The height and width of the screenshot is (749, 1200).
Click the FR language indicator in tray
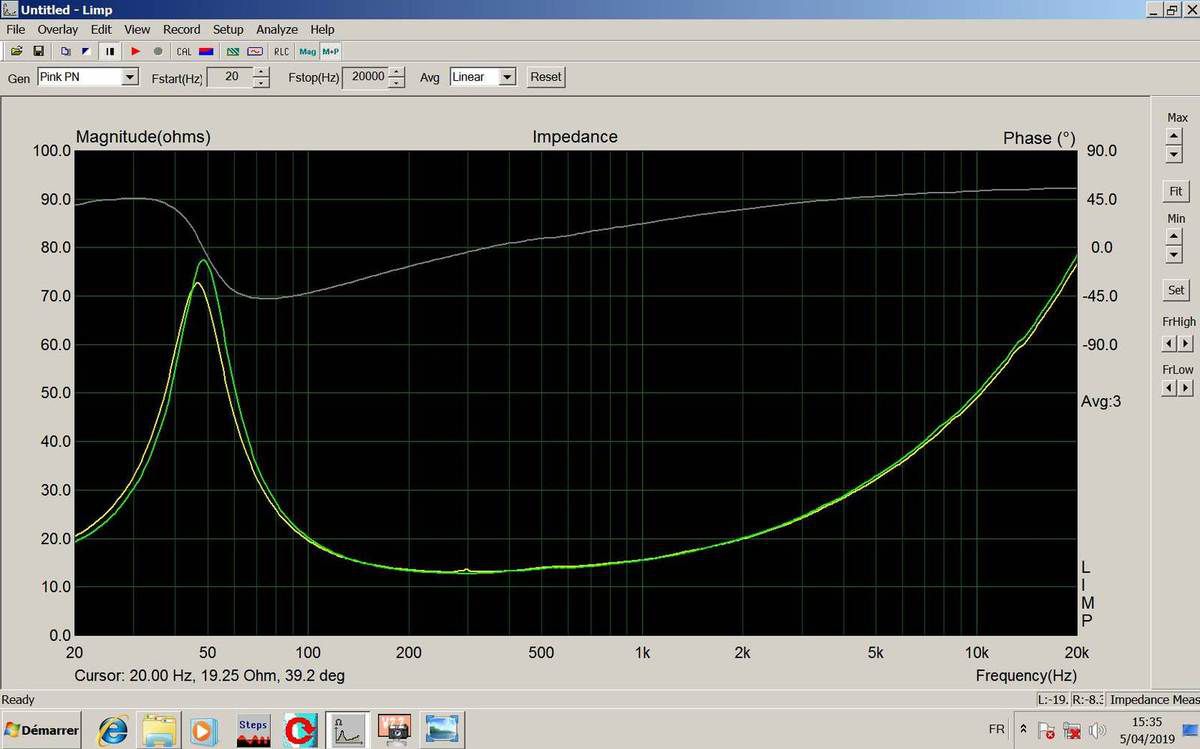click(x=997, y=730)
